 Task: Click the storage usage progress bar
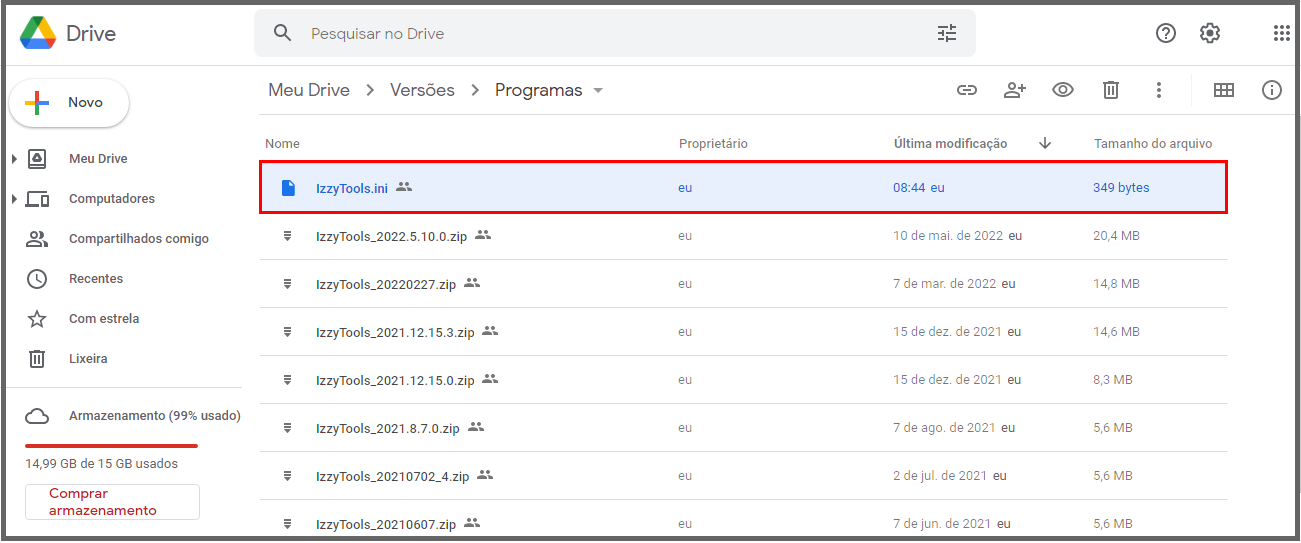[x=111, y=446]
